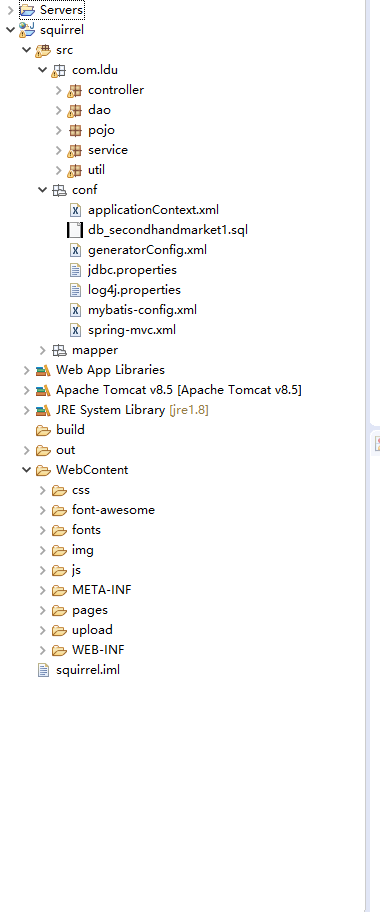The width and height of the screenshot is (380, 912).
Task: Click the src source folder icon
Action: pos(44,50)
